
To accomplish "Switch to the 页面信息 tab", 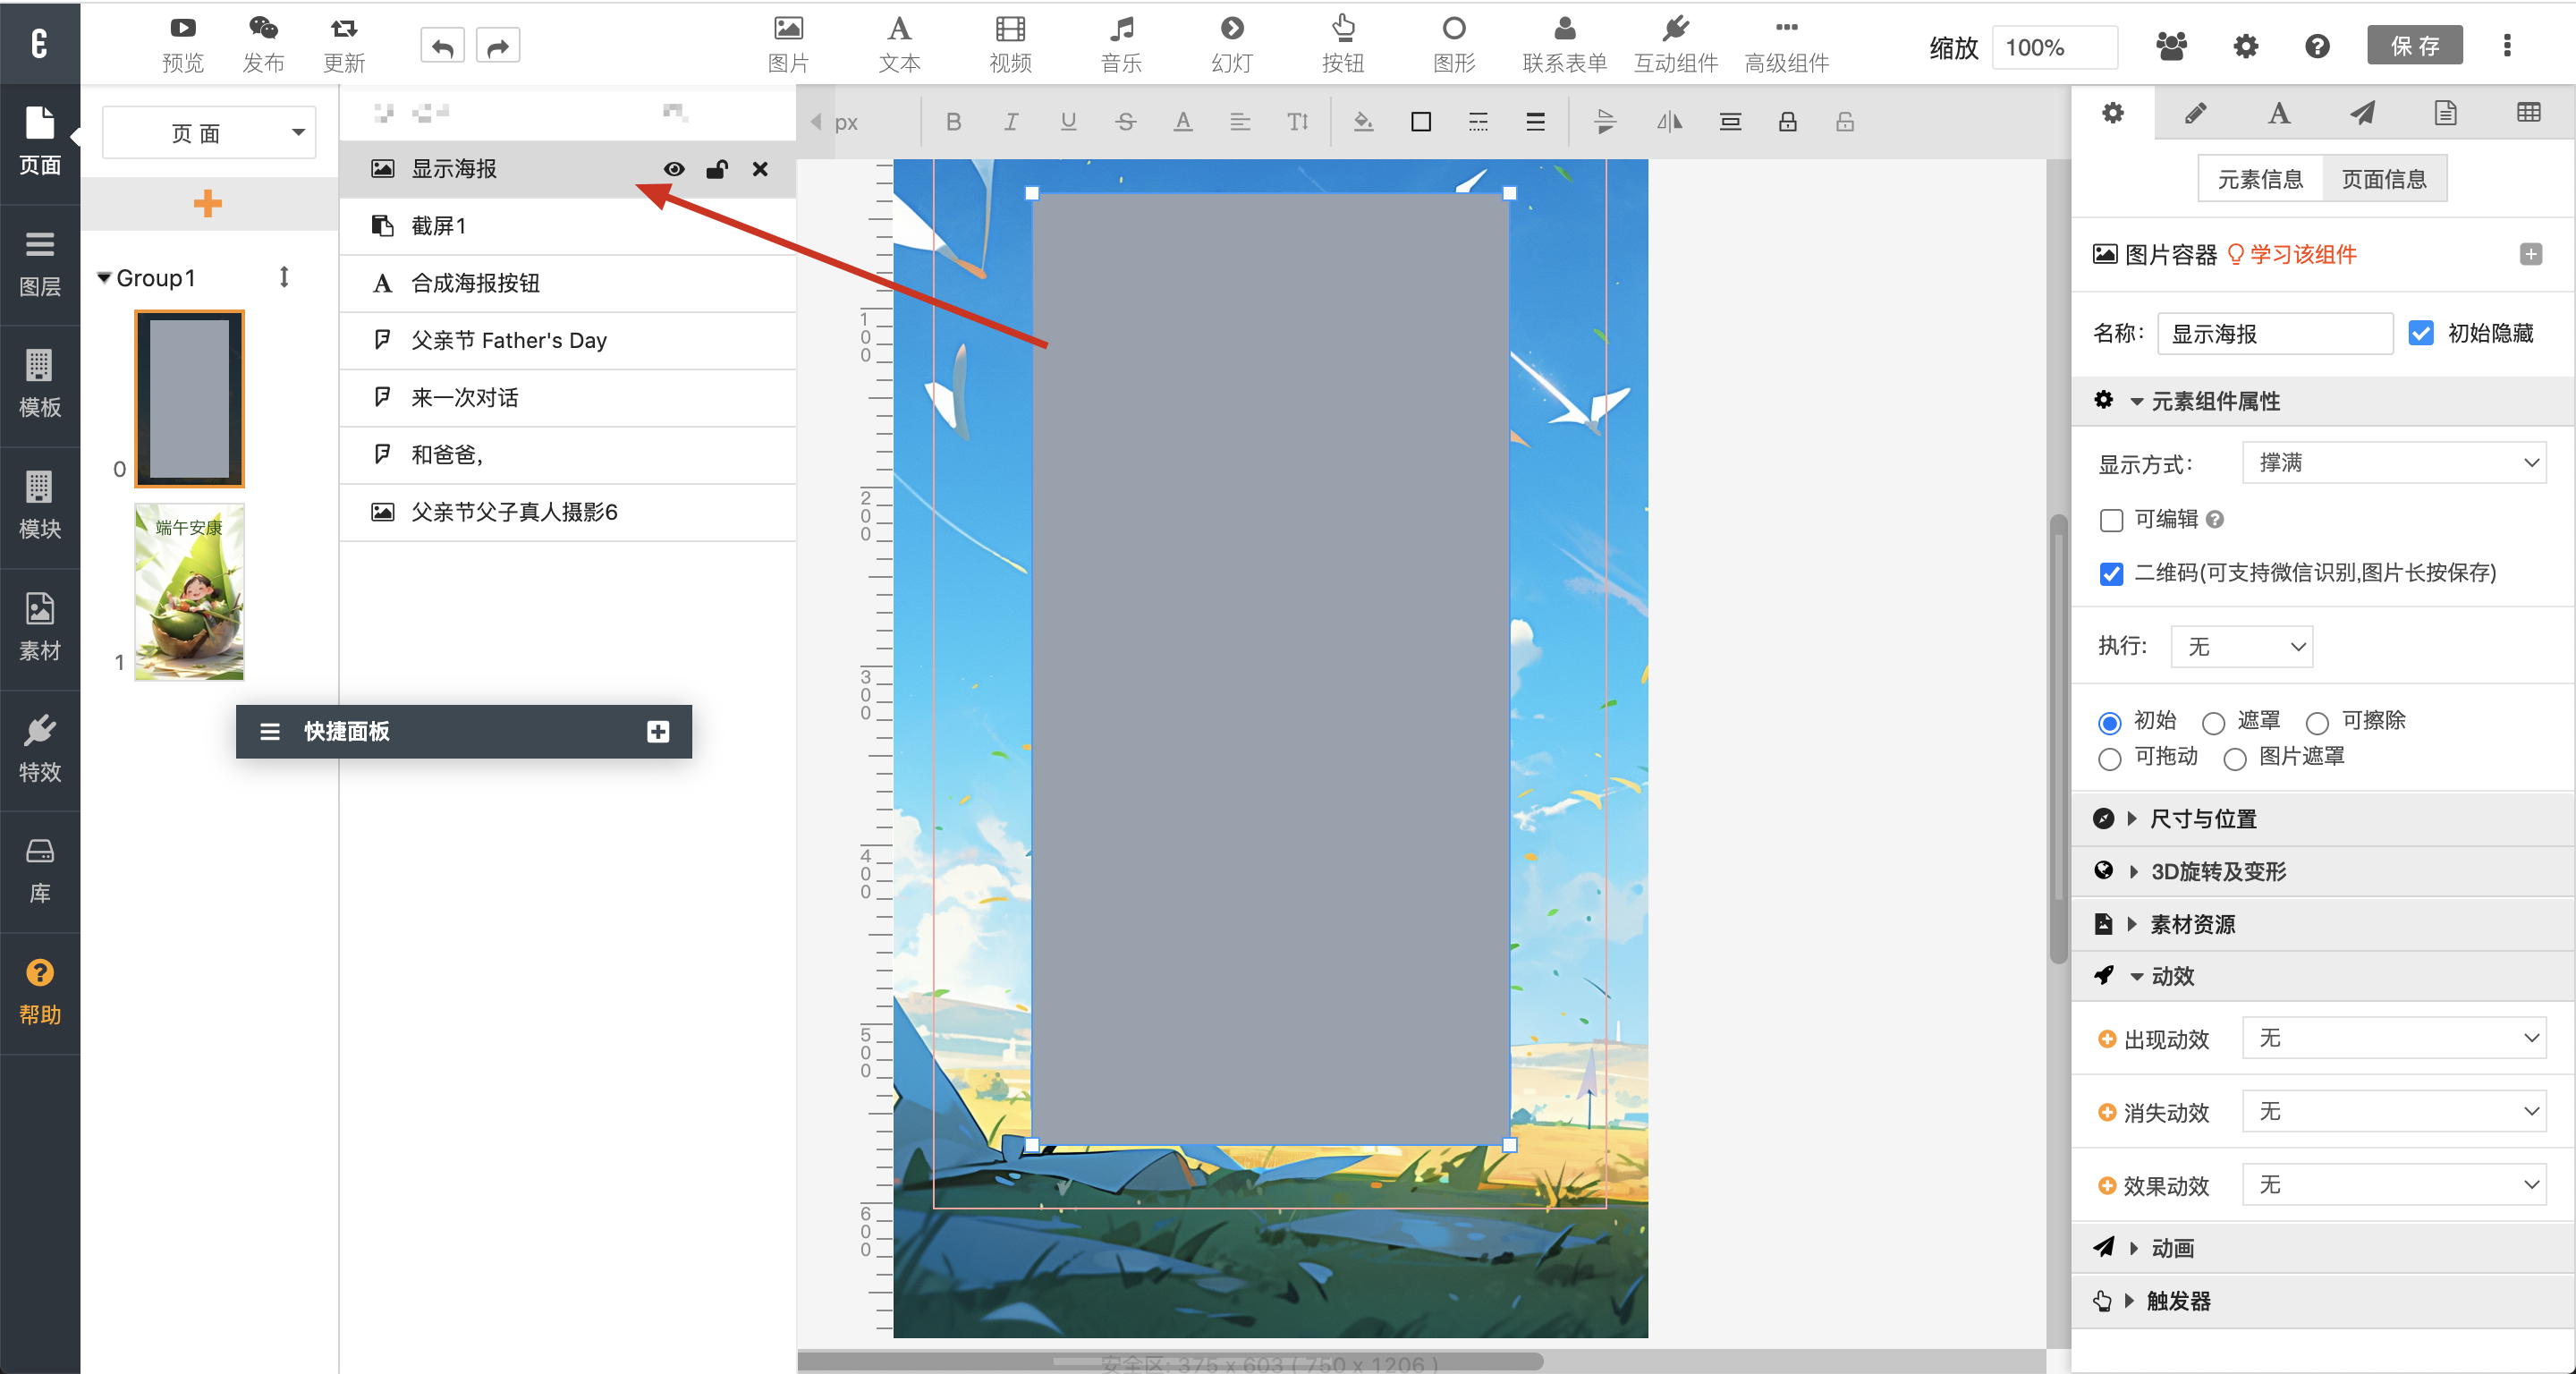I will [2383, 179].
